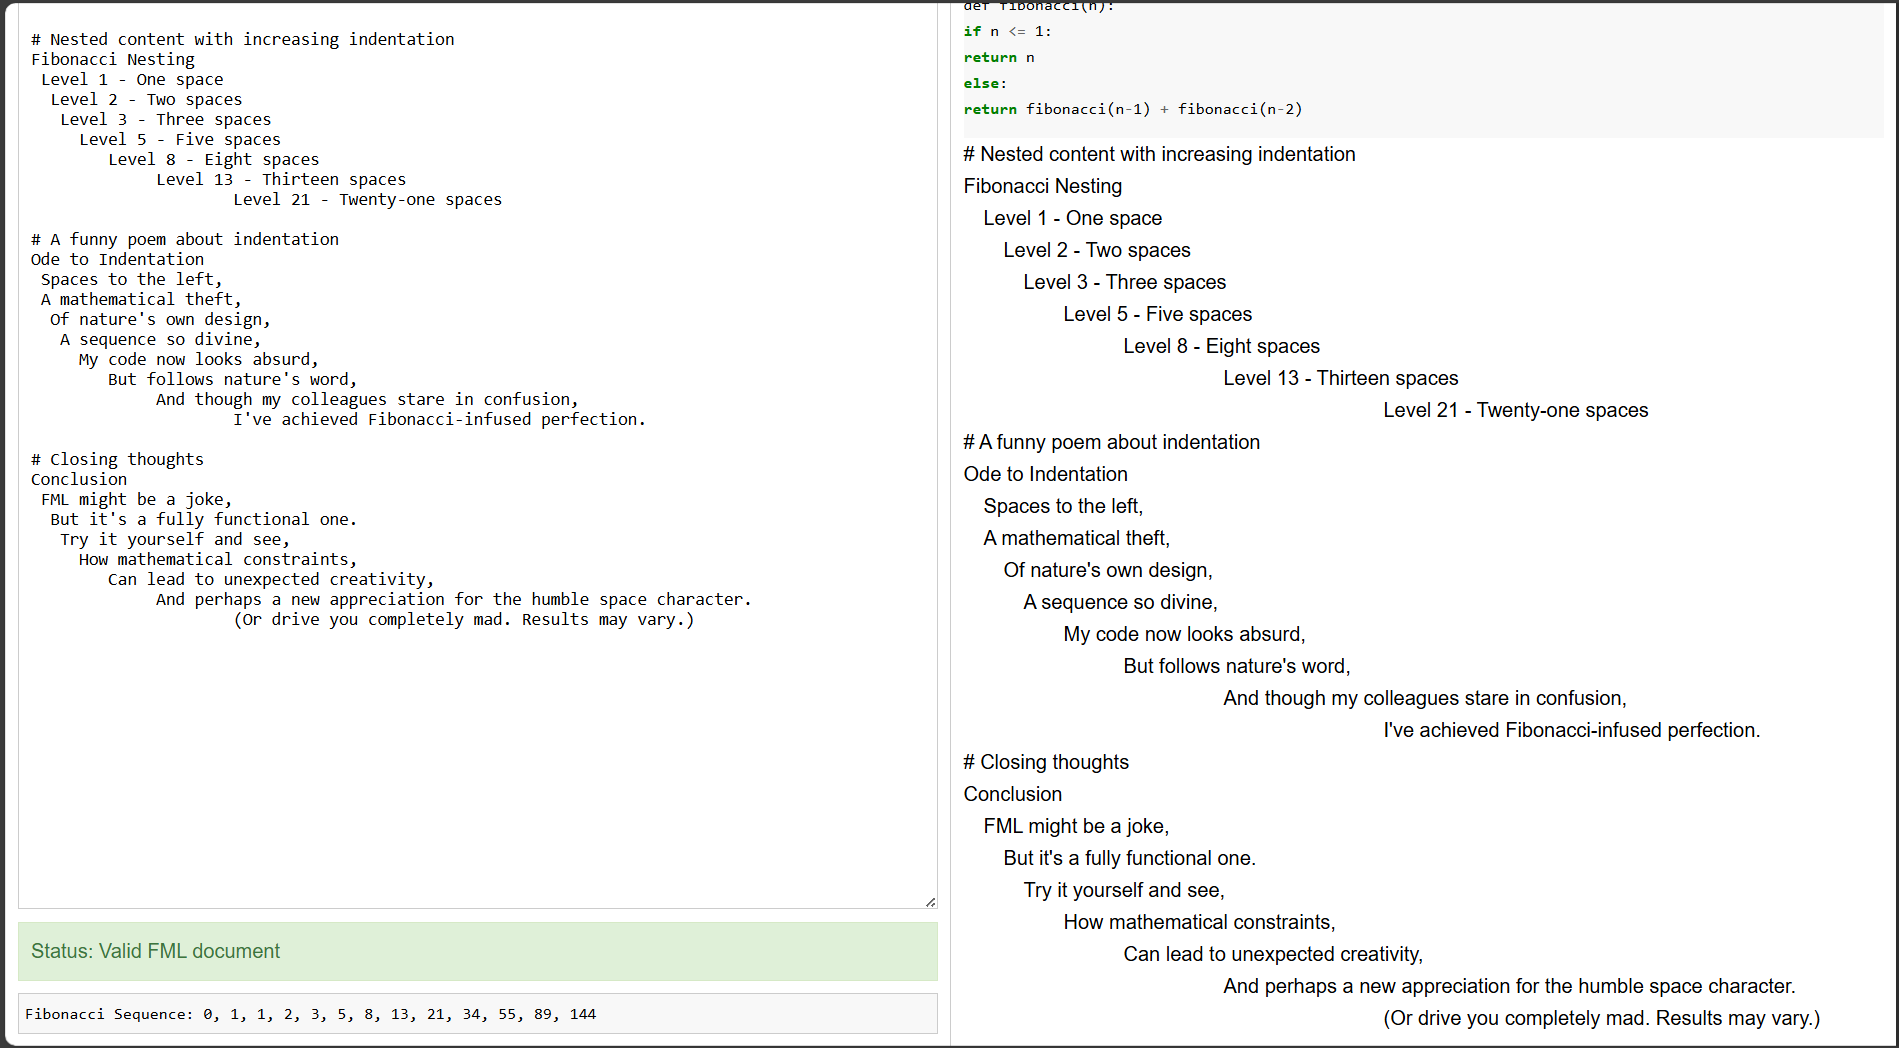
Task: Click preview line 'Spaces to the left,'
Action: (1064, 506)
